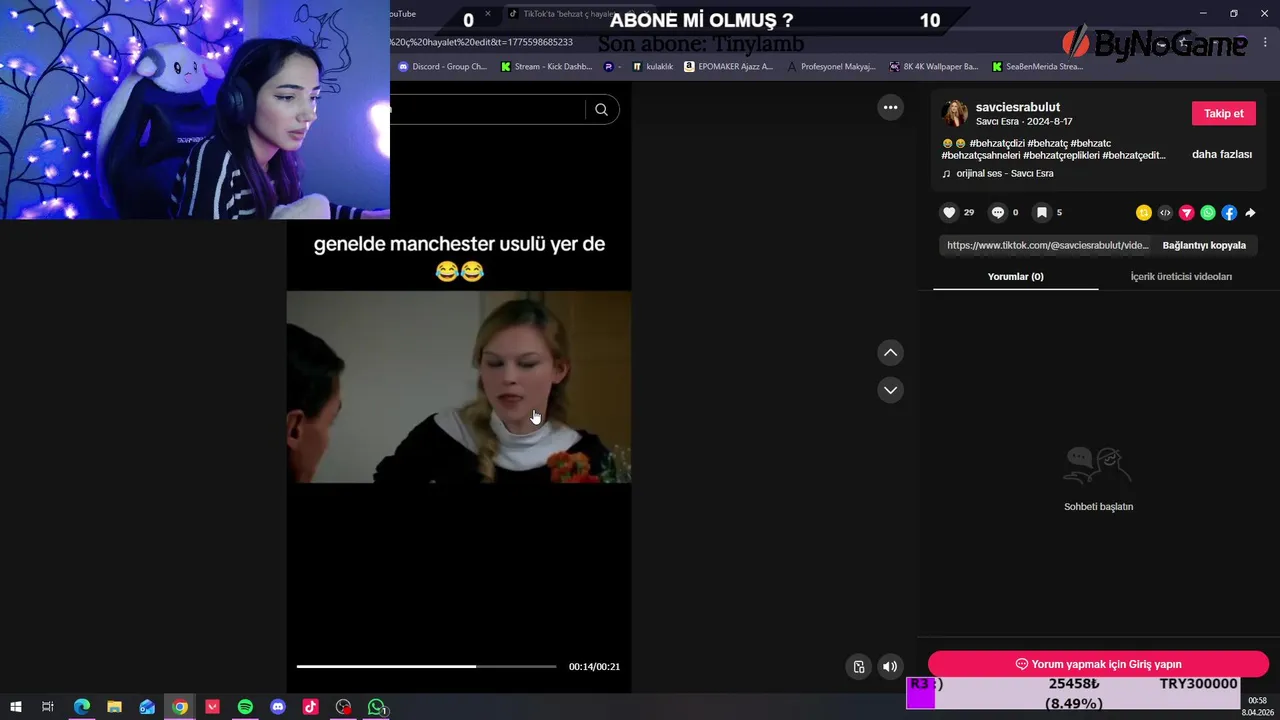Open the EPOMAKER Ajazz bookmark
The width and height of the screenshot is (1280, 720).
[728, 67]
